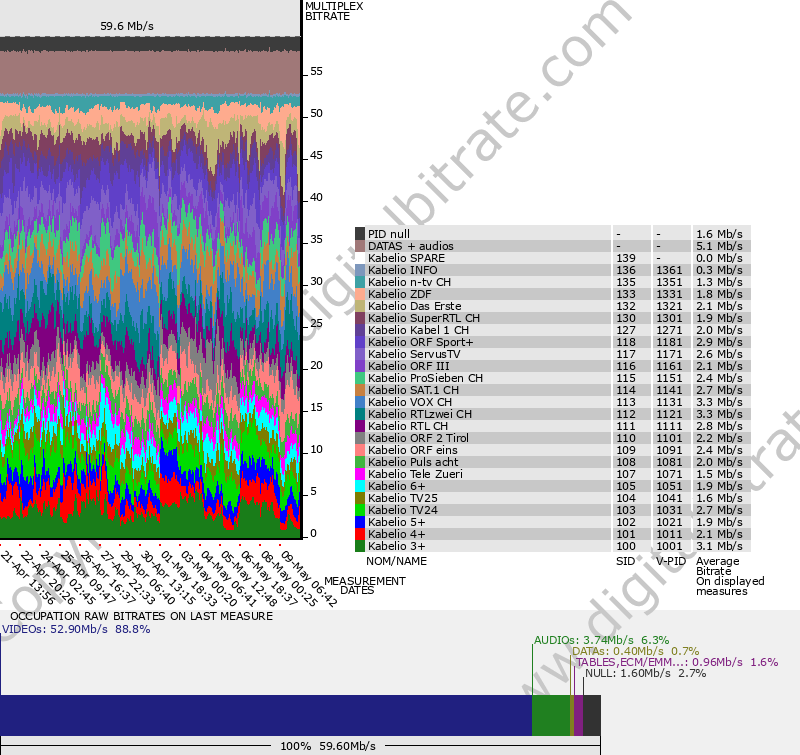The image size is (800, 755).
Task: Click the 'Kabelio ORF III' channel name
Action: click(x=409, y=366)
